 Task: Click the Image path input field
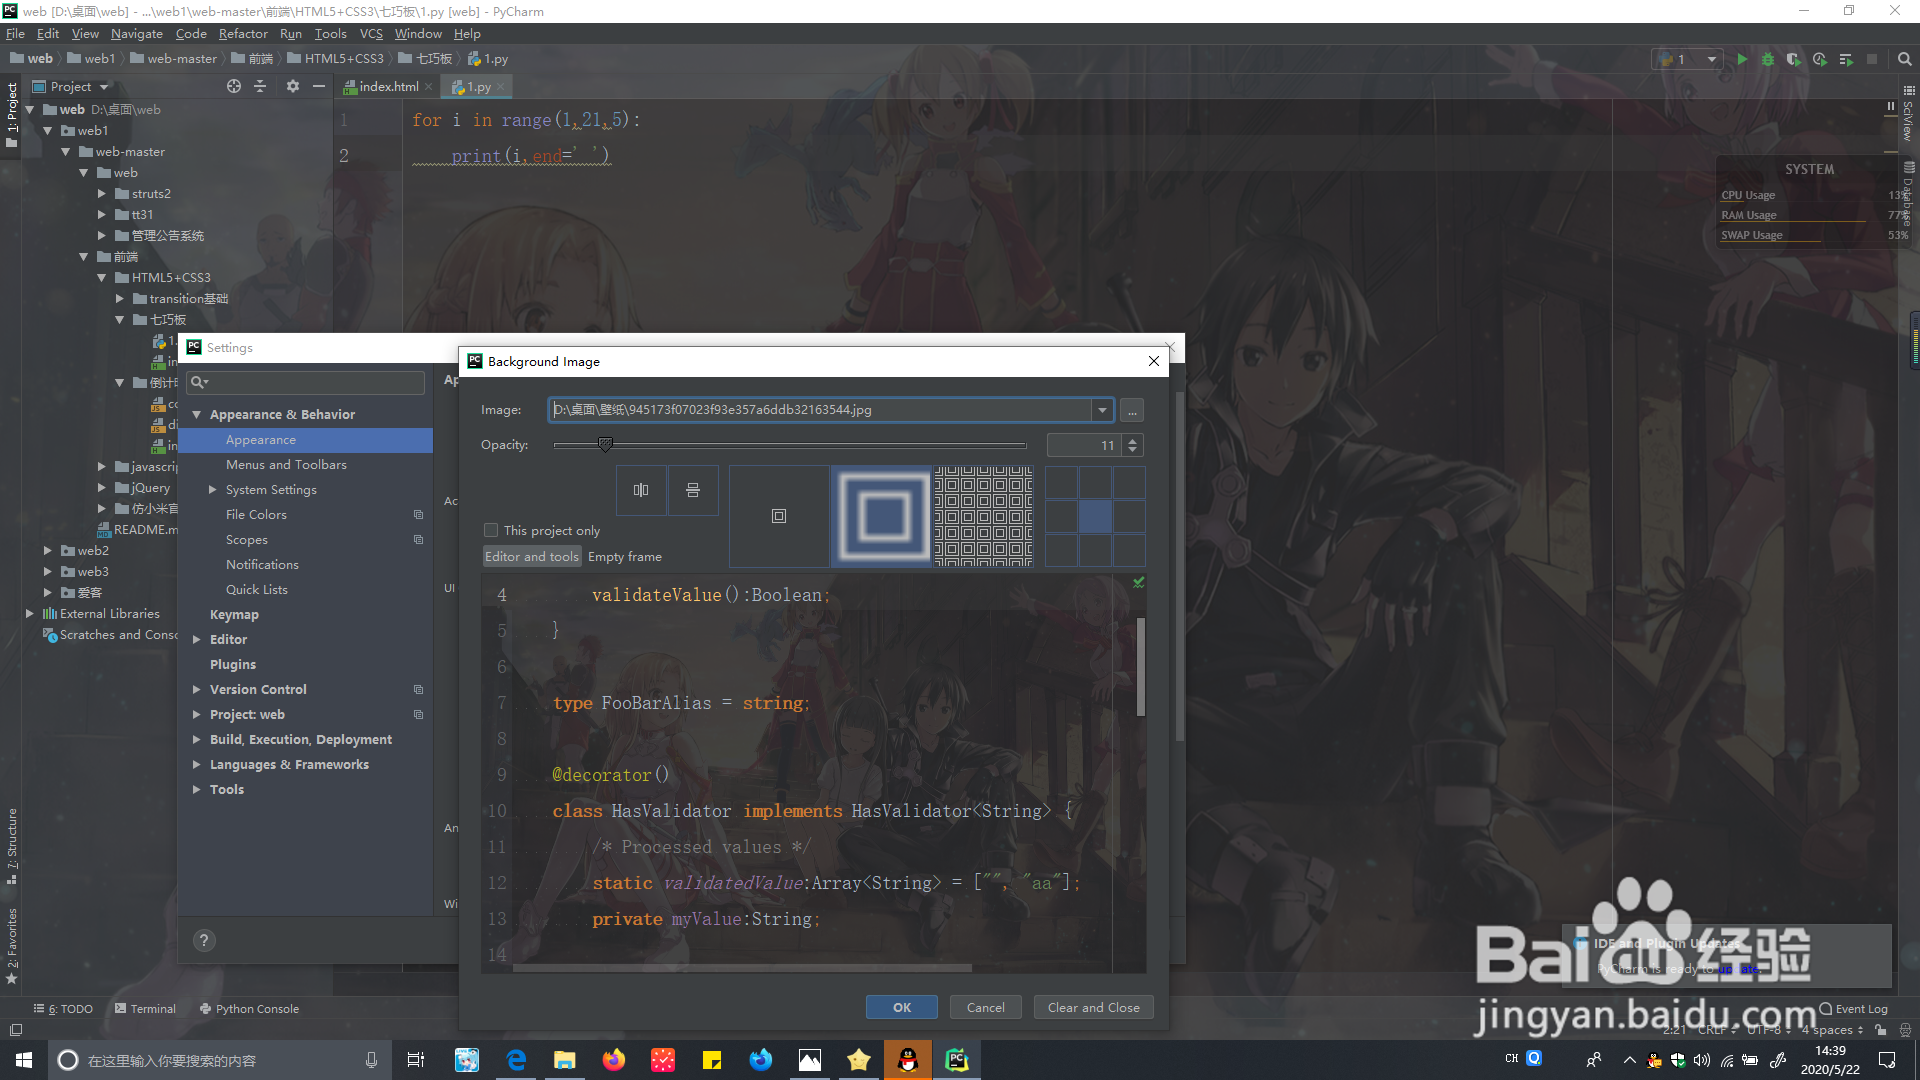pos(820,410)
